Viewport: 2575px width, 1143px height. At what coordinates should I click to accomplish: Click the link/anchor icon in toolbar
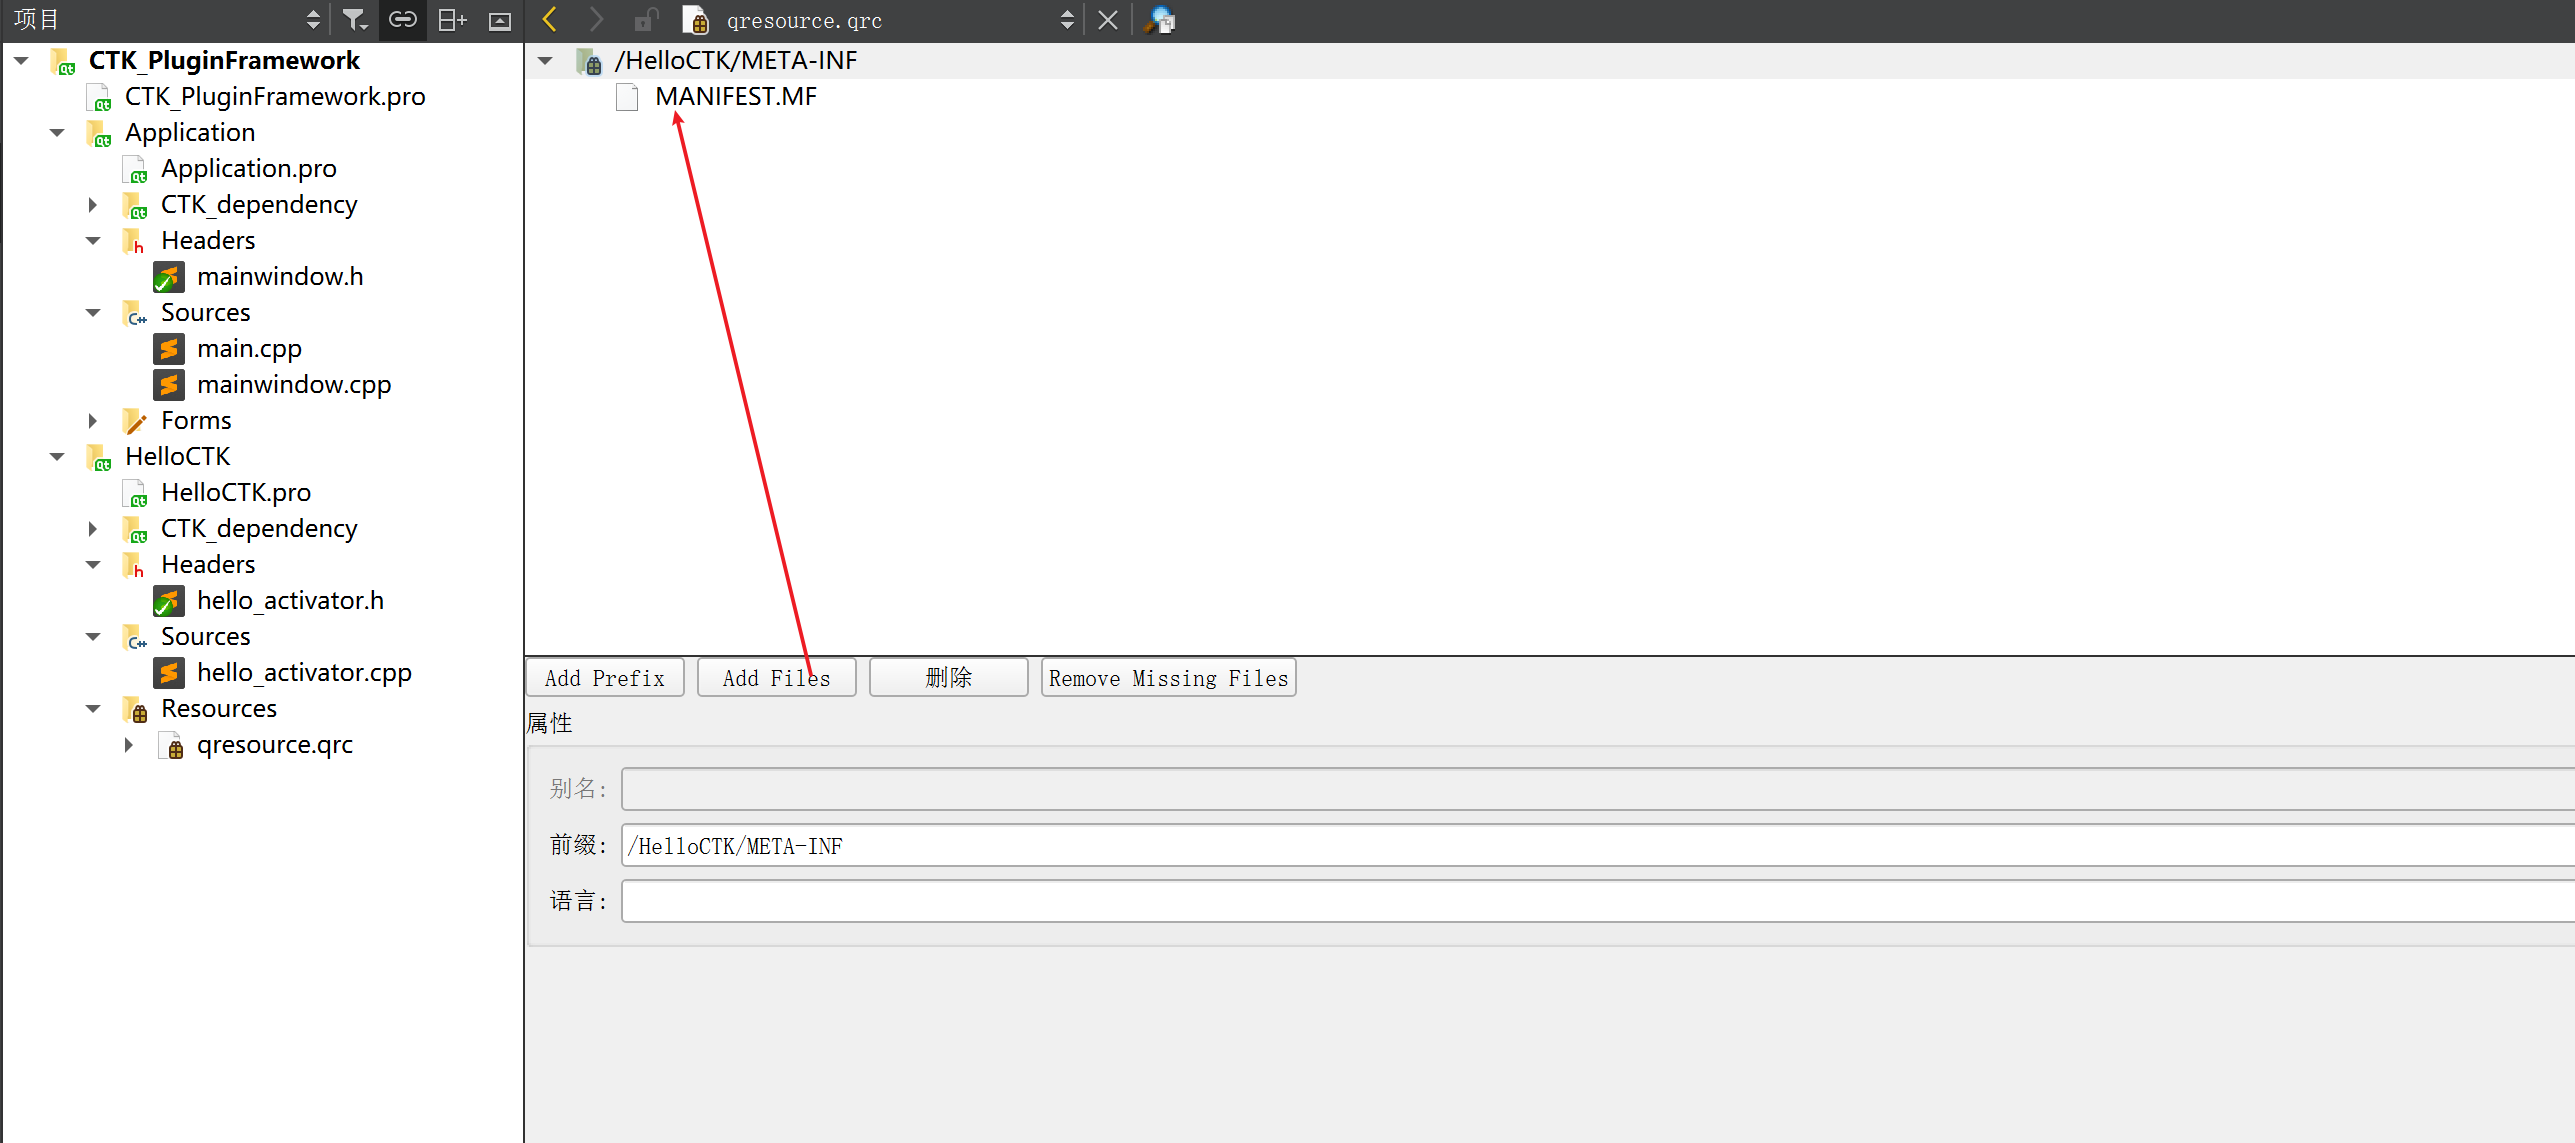(402, 20)
